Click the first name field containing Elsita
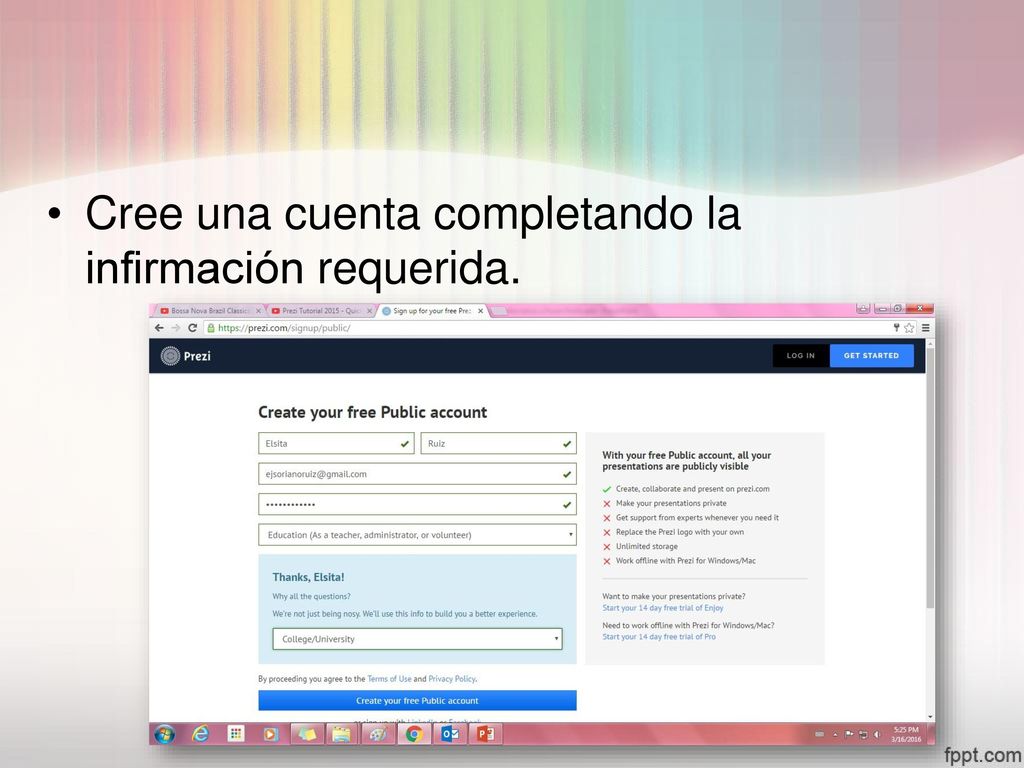The height and width of the screenshot is (768, 1024). pos(336,443)
